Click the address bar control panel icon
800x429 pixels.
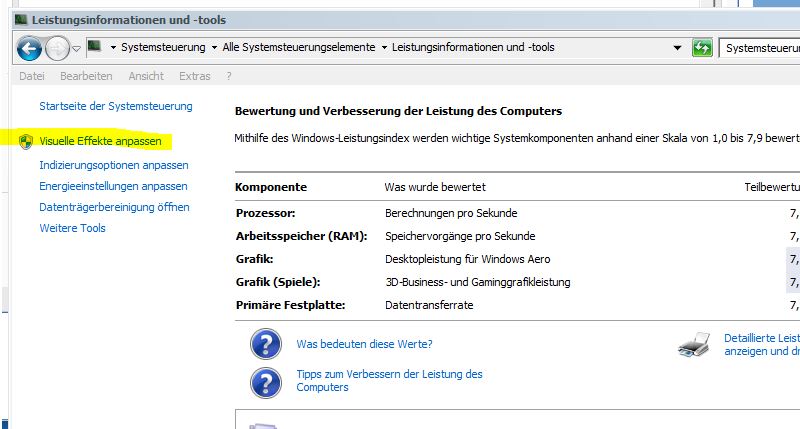[94, 46]
